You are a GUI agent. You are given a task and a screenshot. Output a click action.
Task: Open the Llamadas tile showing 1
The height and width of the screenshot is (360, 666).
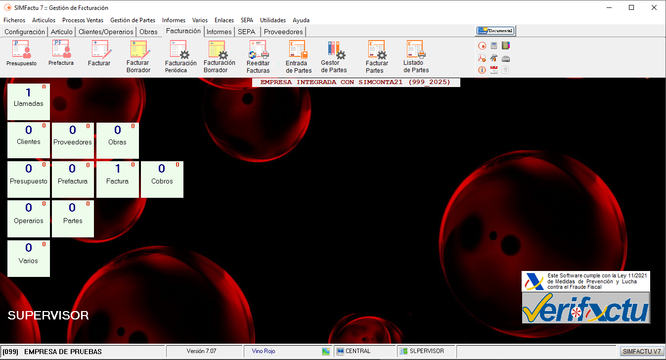click(28, 101)
